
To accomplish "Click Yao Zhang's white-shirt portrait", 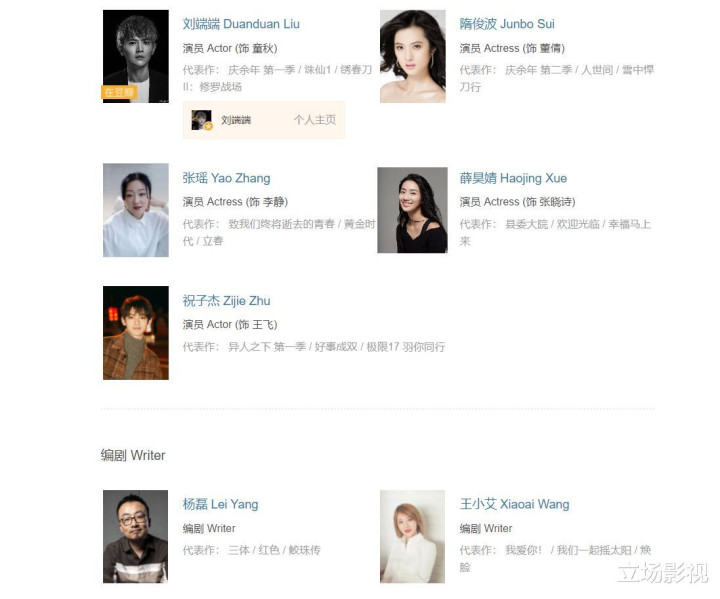I will coord(135,210).
